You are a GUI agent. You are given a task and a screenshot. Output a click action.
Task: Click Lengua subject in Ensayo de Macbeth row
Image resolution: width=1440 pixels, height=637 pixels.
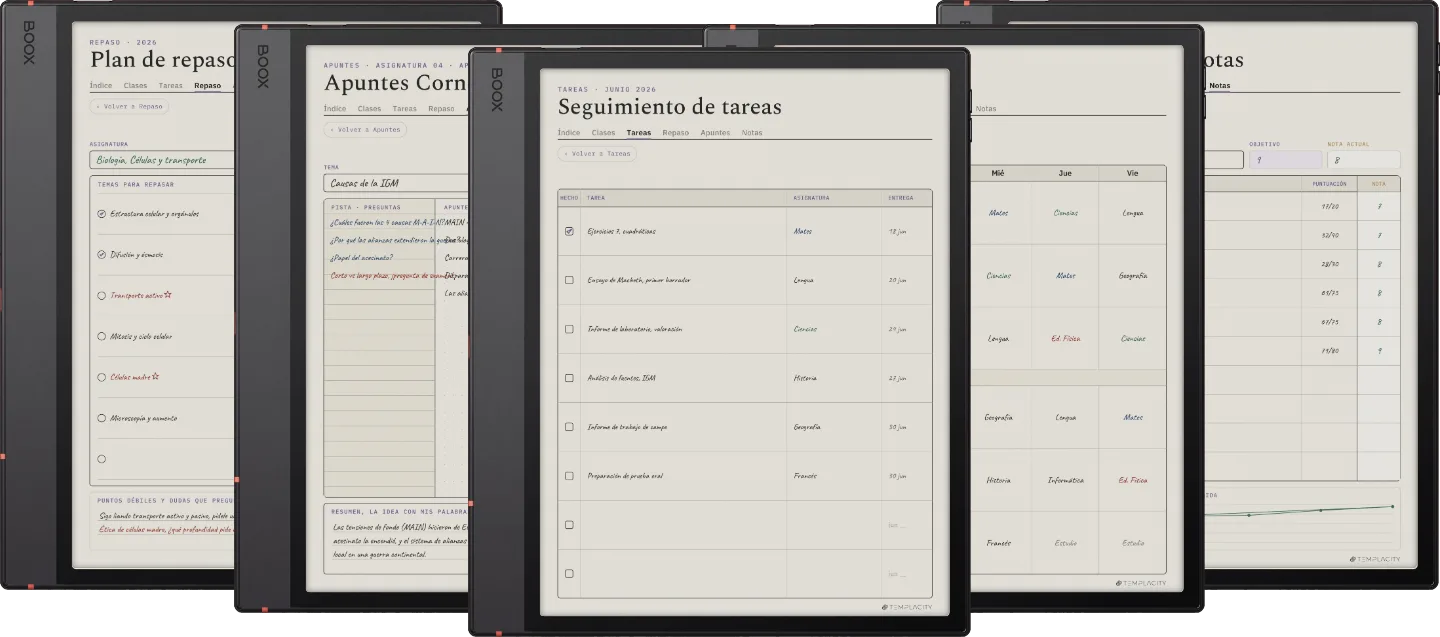(x=805, y=280)
